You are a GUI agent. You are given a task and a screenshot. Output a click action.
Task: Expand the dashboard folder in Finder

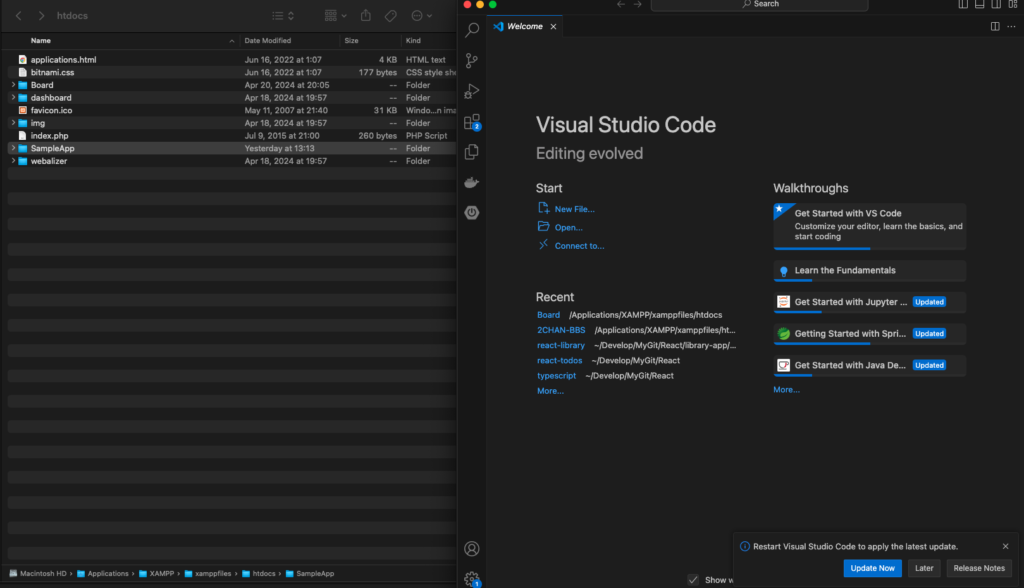click(x=13, y=97)
